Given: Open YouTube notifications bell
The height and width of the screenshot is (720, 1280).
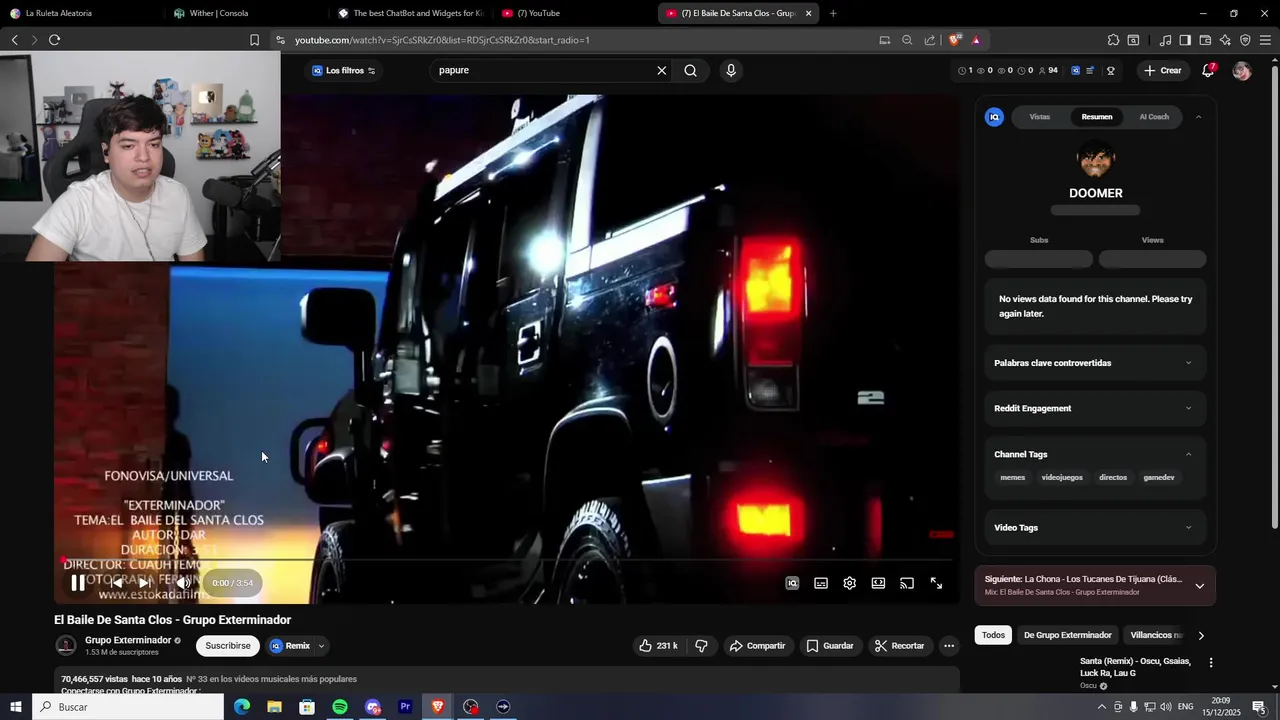Looking at the screenshot, I should [1208, 70].
